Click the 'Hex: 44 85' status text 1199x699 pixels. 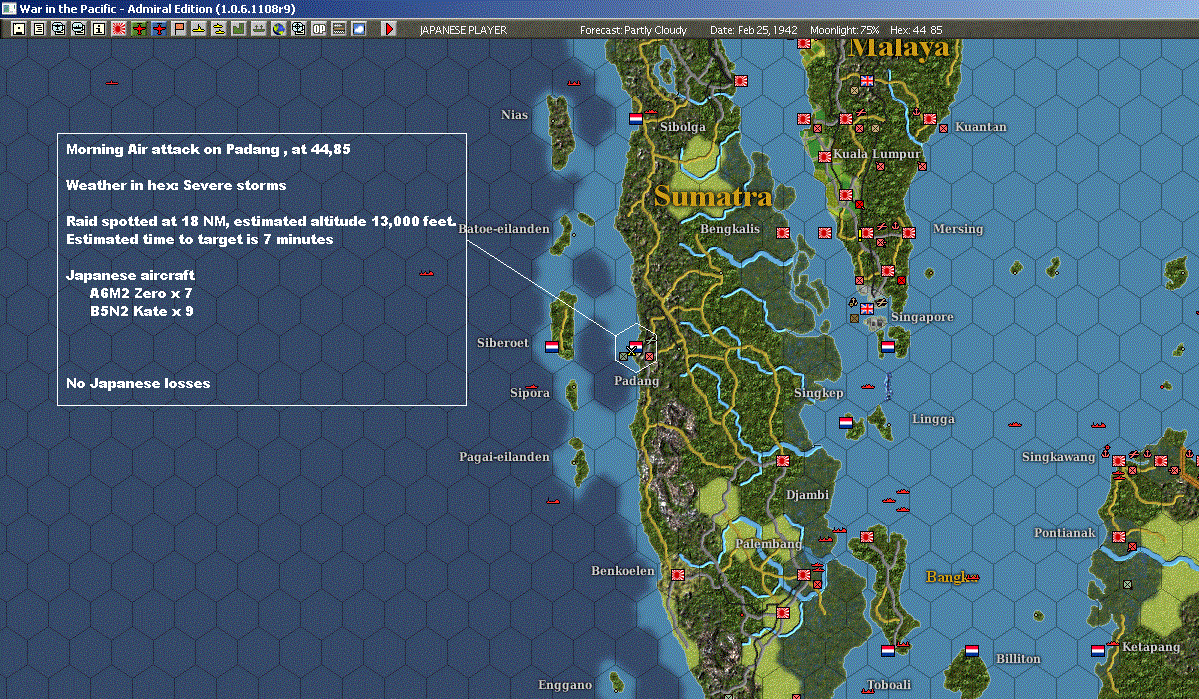pos(916,30)
